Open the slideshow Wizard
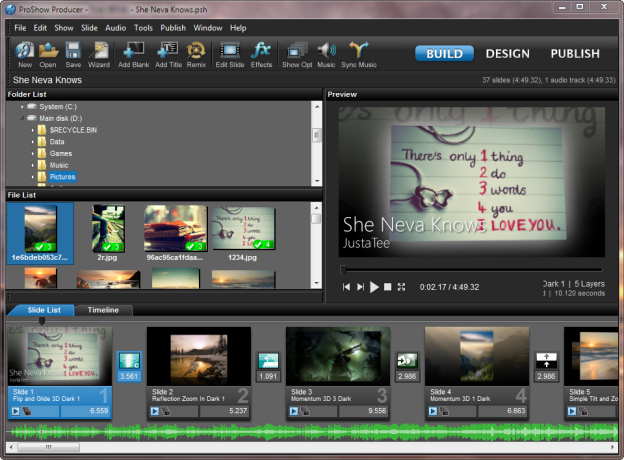 coord(98,52)
